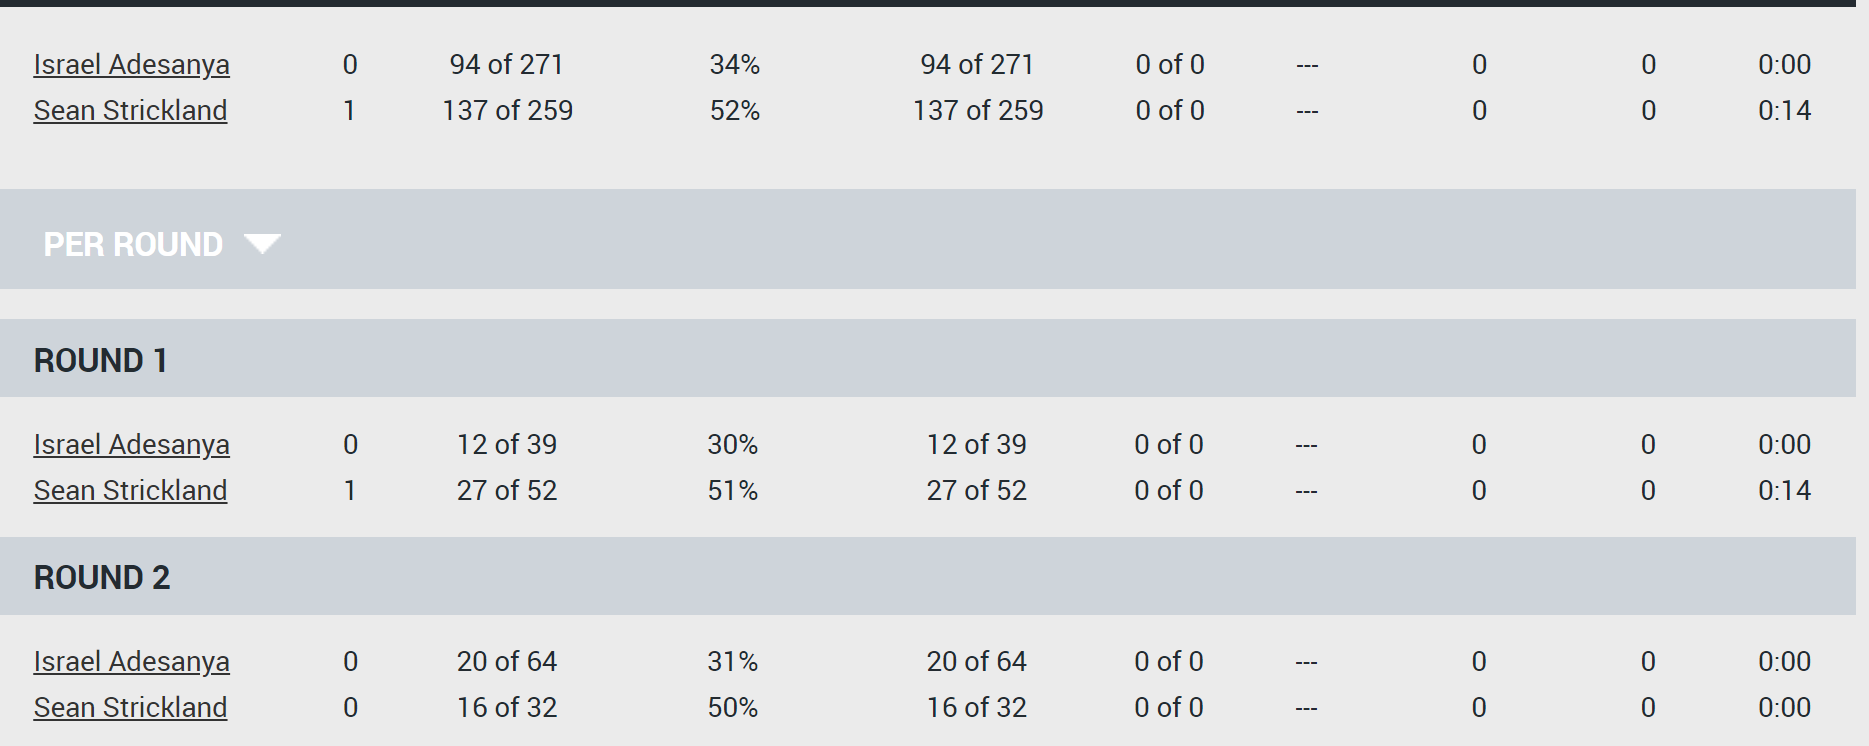Click the PER ROUND section label
This screenshot has height=746, width=1869.
click(133, 244)
